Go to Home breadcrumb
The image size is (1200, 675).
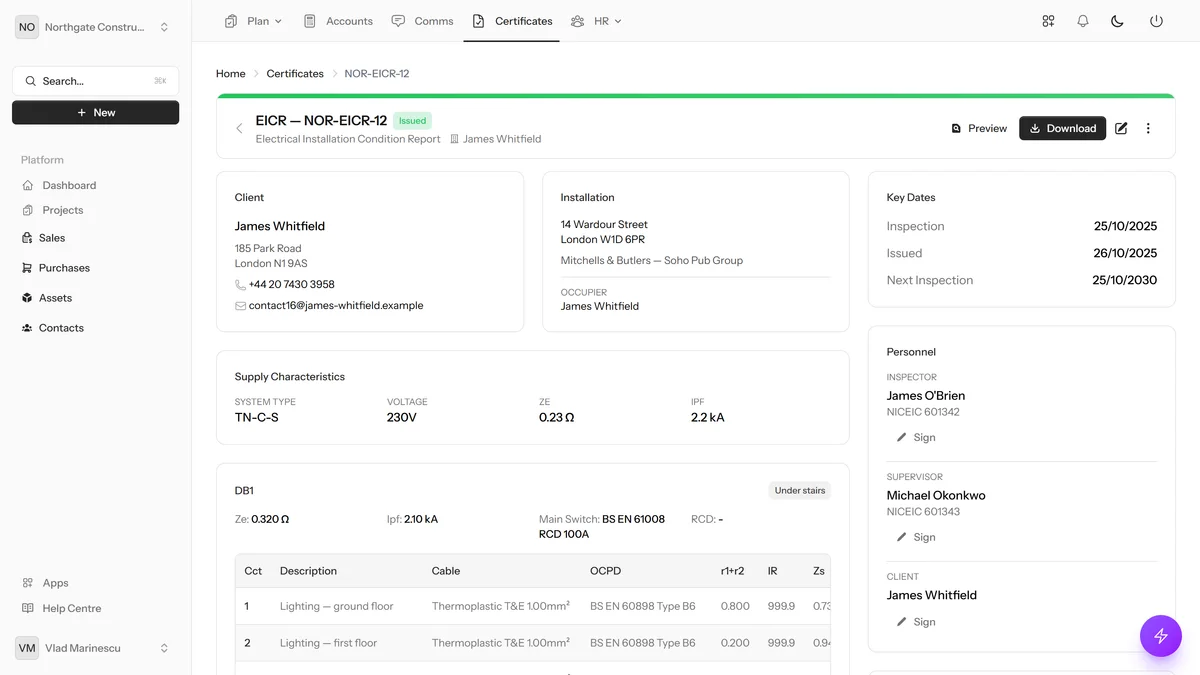pyautogui.click(x=231, y=74)
